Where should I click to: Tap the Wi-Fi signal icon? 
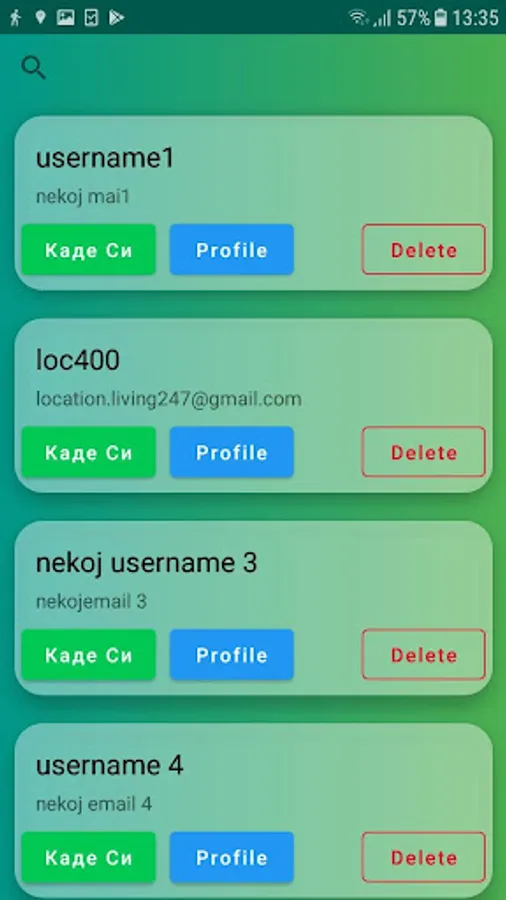pos(359,18)
